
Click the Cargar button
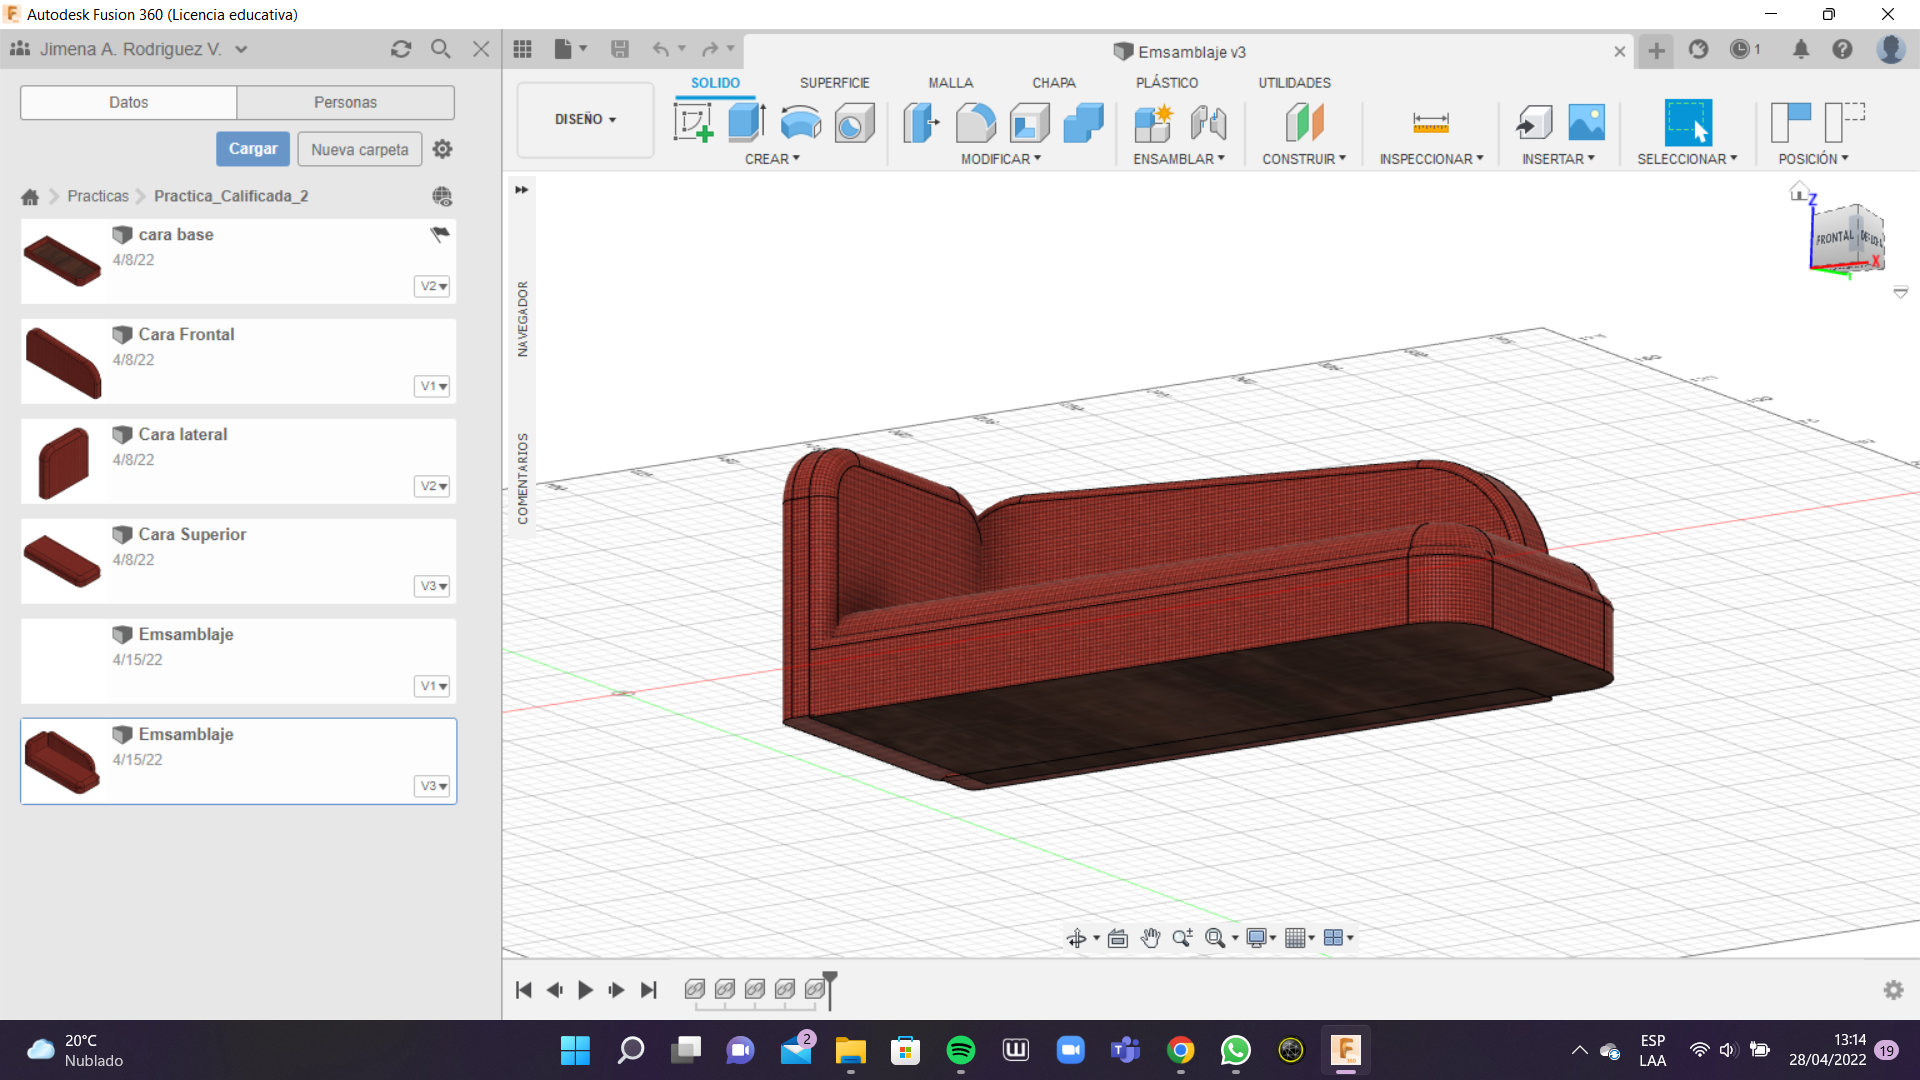[253, 149]
